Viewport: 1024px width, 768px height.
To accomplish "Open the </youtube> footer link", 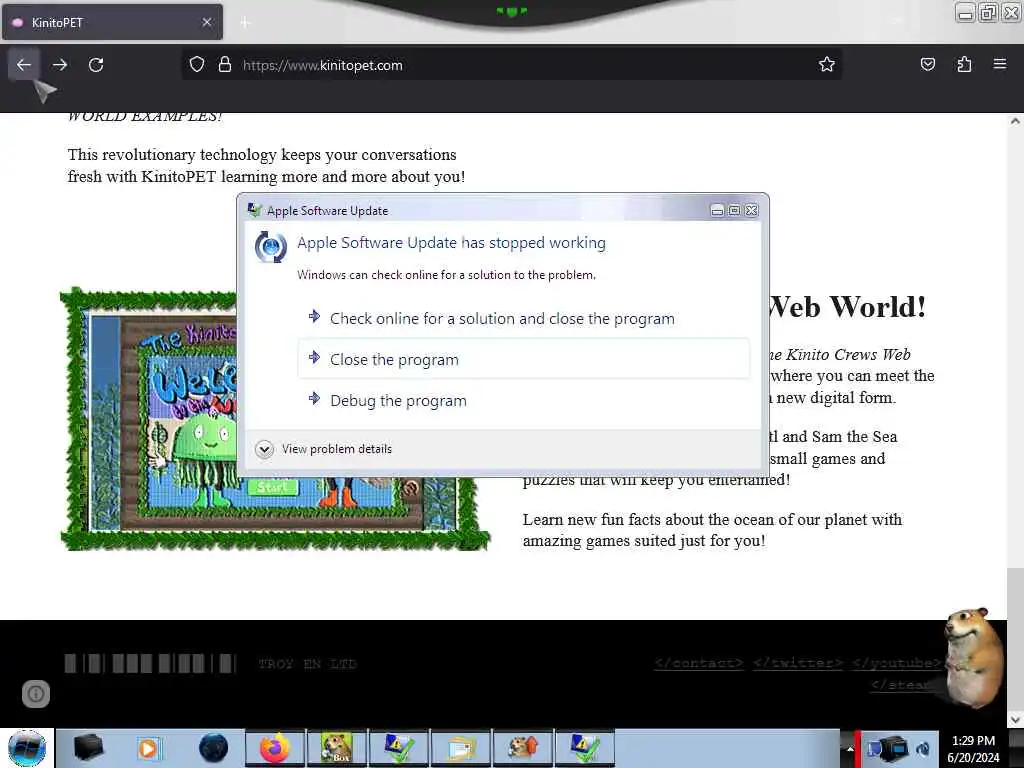I will tap(897, 663).
